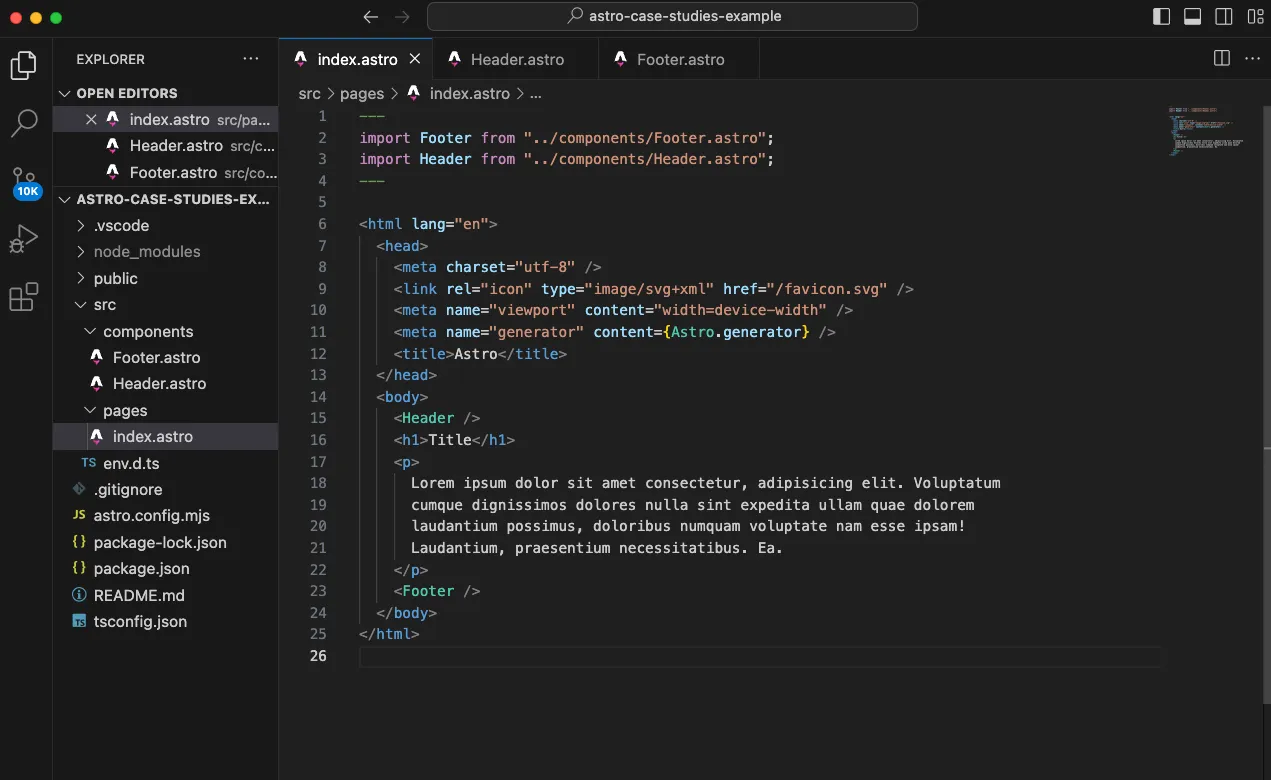This screenshot has height=780, width=1271.
Task: Open the Run and Debug view
Action: (23, 239)
